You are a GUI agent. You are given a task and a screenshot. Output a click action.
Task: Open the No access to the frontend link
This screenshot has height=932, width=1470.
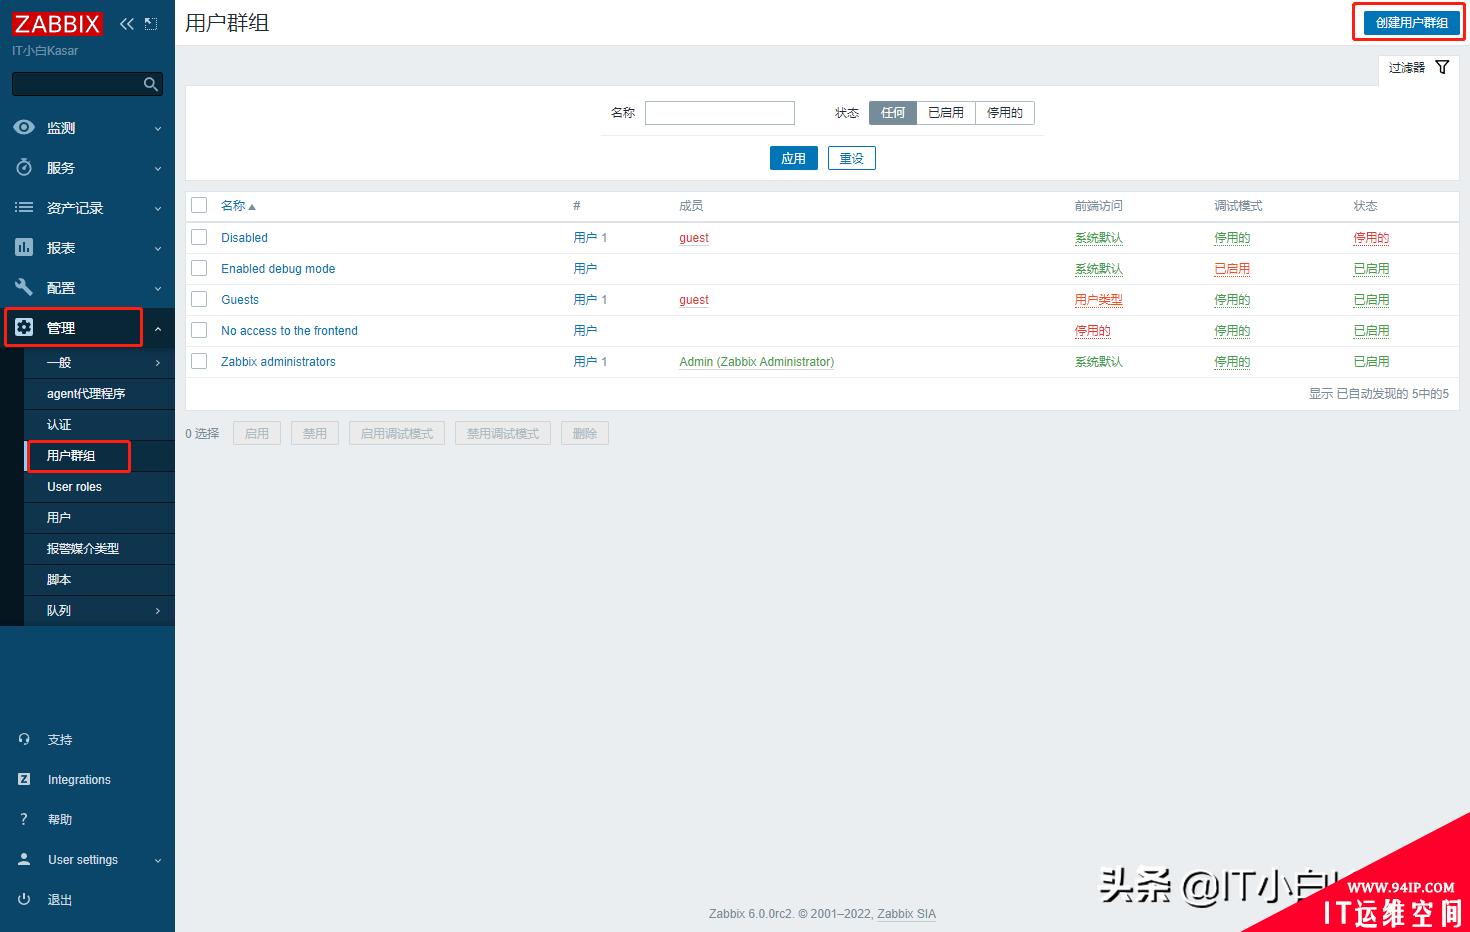(289, 331)
